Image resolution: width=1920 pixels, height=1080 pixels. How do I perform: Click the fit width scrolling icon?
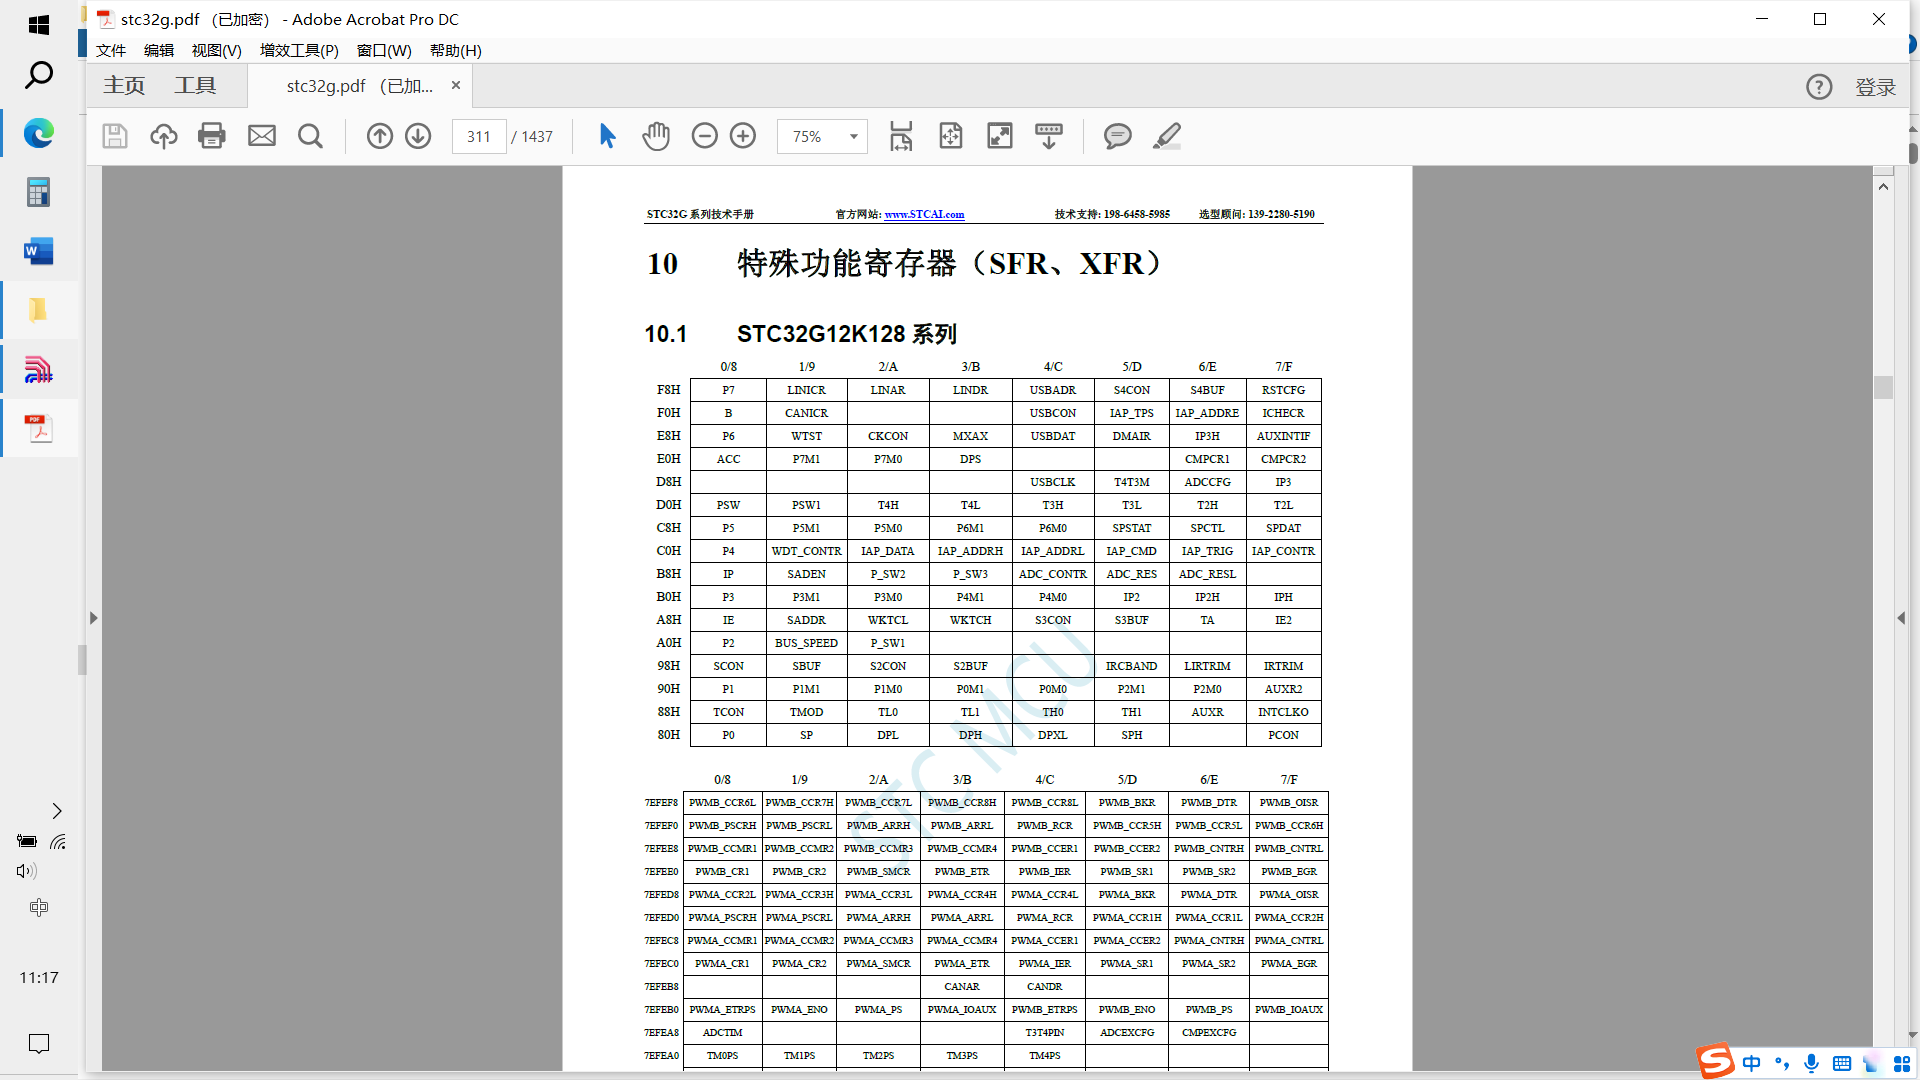pyautogui.click(x=901, y=136)
